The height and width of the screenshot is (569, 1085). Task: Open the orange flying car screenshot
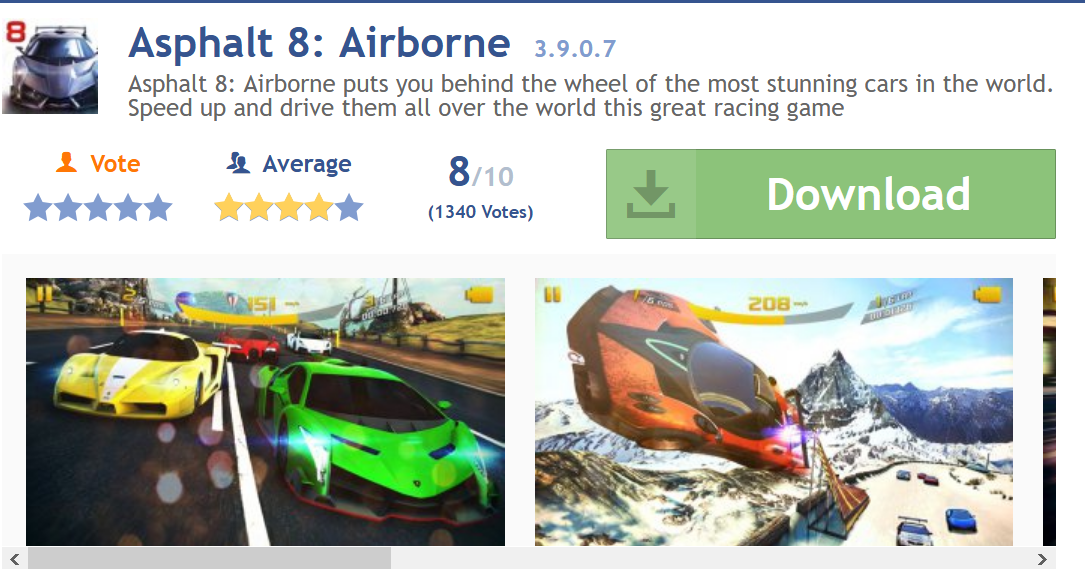pyautogui.click(x=774, y=412)
